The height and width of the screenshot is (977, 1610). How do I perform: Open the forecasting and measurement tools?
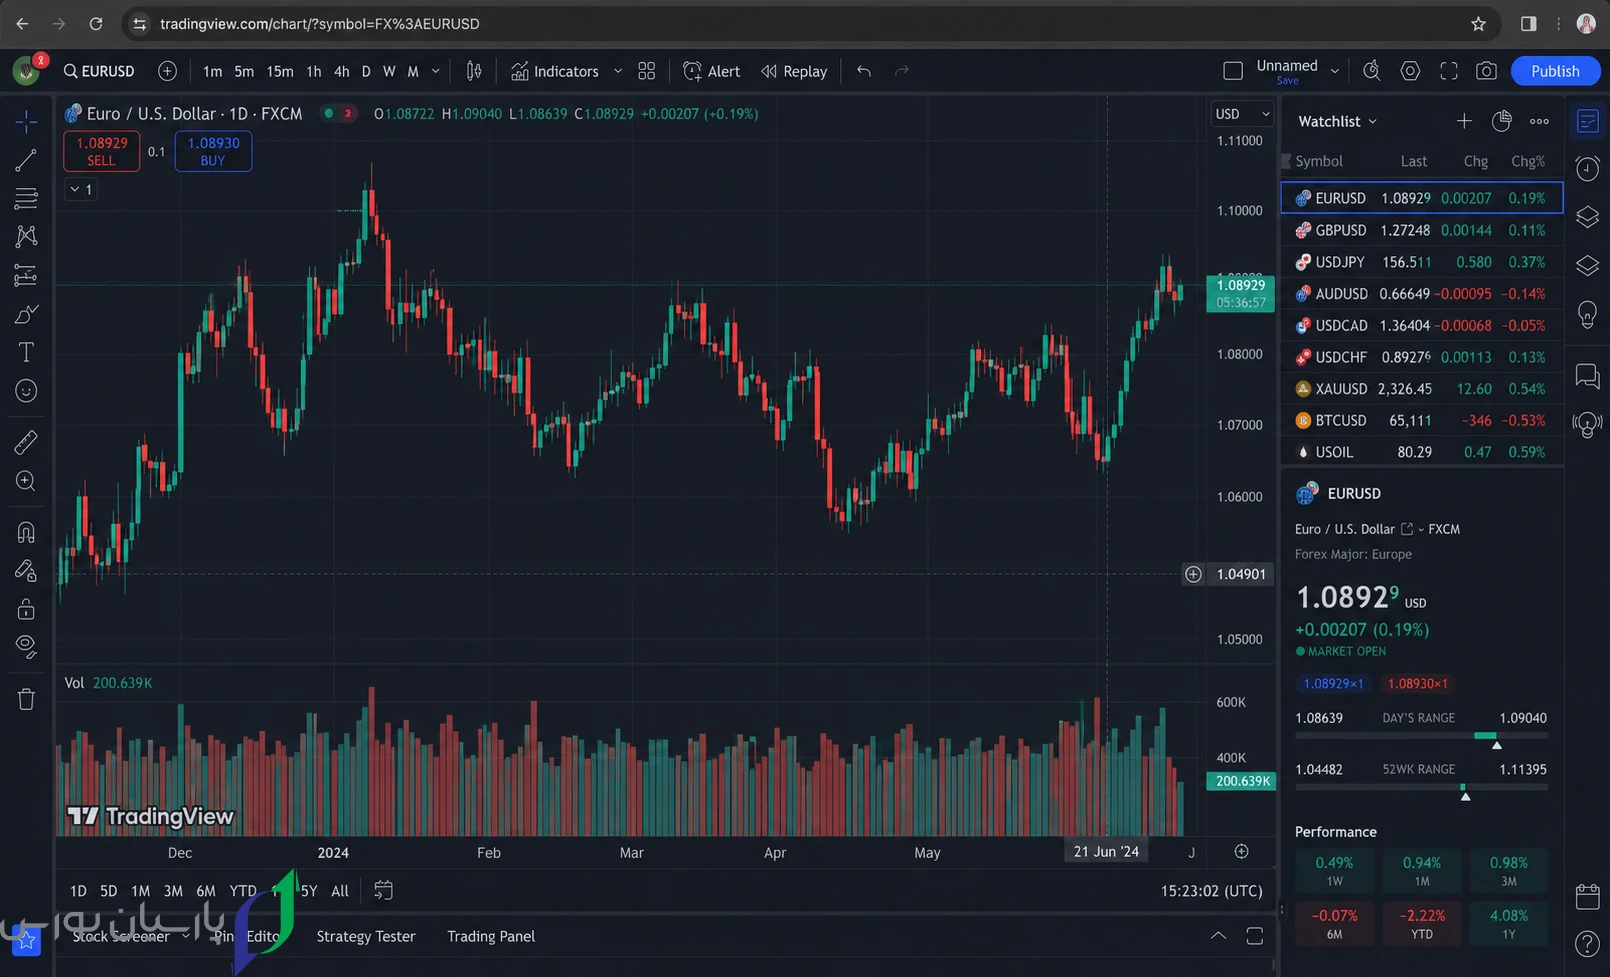26,275
